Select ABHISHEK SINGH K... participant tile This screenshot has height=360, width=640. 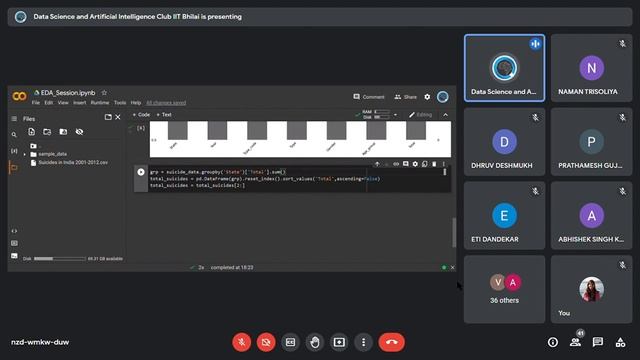click(x=591, y=216)
